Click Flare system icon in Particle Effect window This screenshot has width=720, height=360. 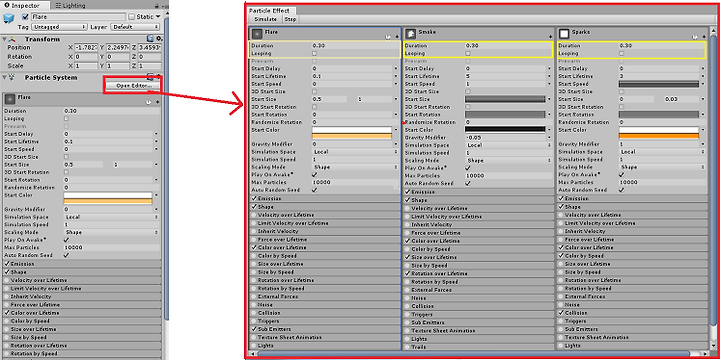coord(258,34)
